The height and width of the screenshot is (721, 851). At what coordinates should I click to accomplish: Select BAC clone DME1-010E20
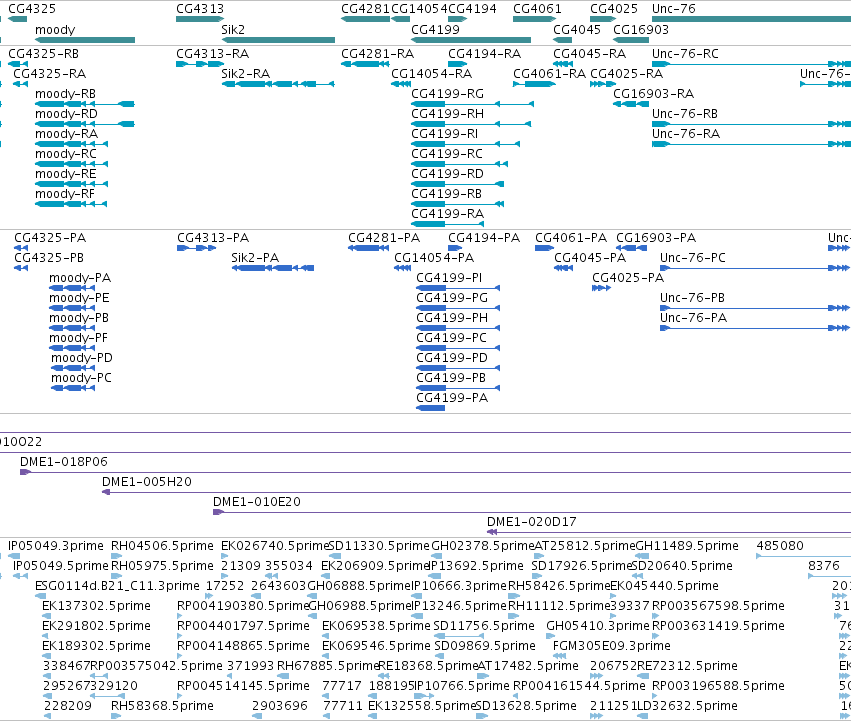point(532,512)
